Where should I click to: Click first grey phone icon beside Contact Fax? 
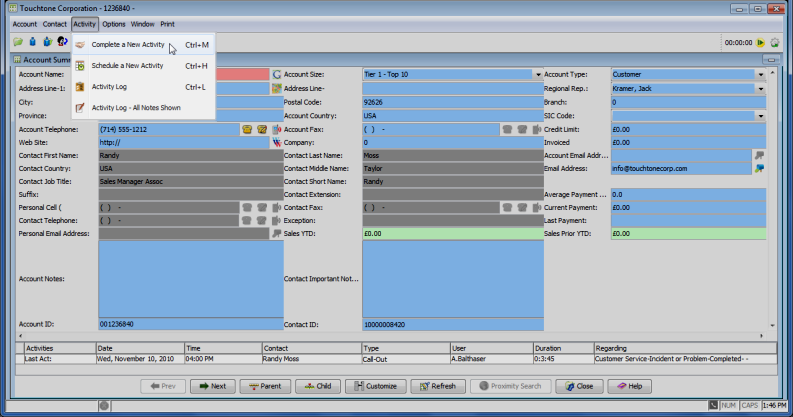pyautogui.click(x=507, y=207)
